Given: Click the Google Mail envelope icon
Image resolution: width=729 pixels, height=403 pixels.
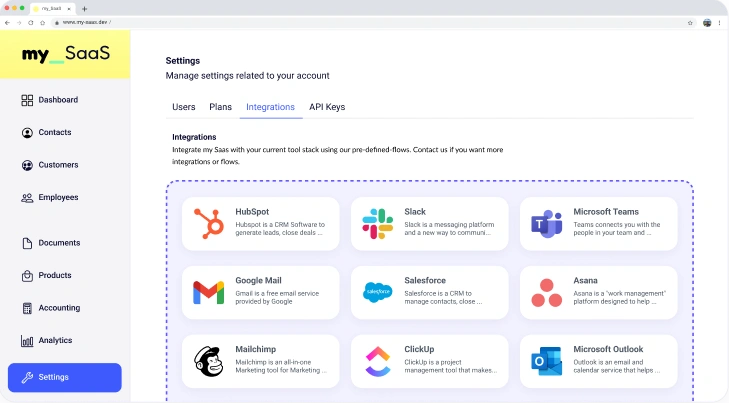Looking at the screenshot, I should click(208, 292).
